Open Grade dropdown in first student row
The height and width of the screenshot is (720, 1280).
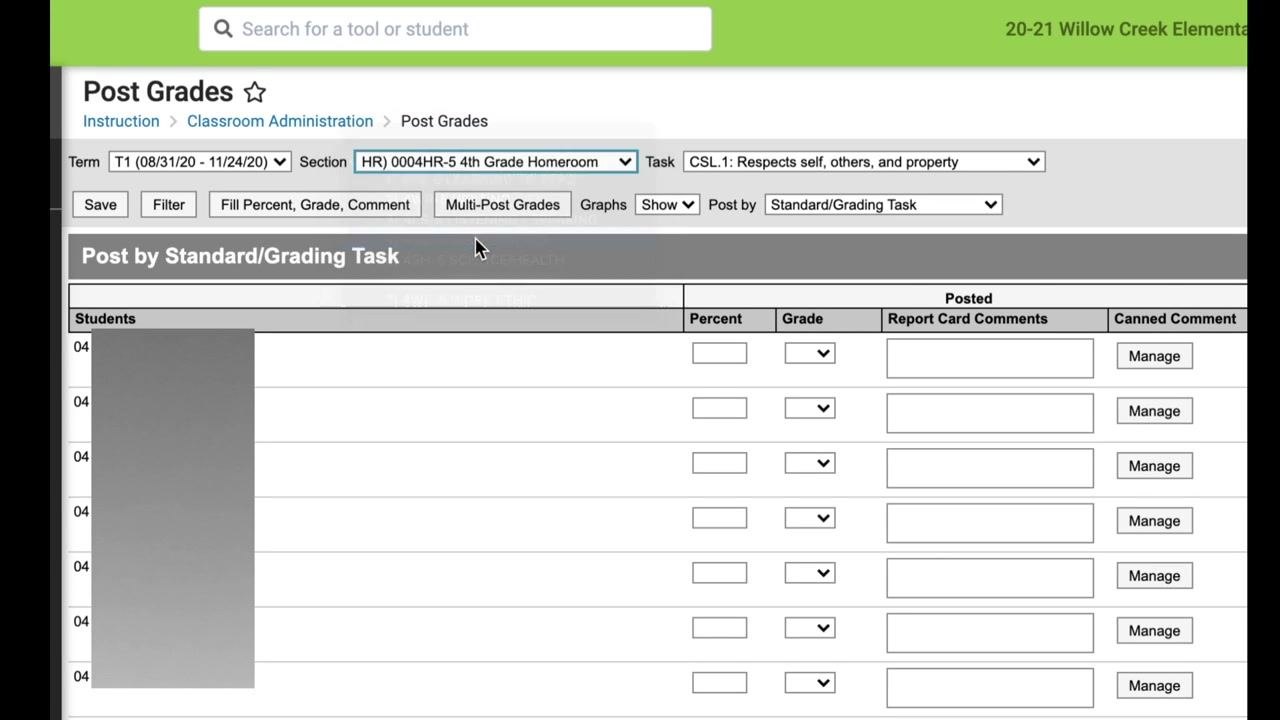pyautogui.click(x=810, y=353)
